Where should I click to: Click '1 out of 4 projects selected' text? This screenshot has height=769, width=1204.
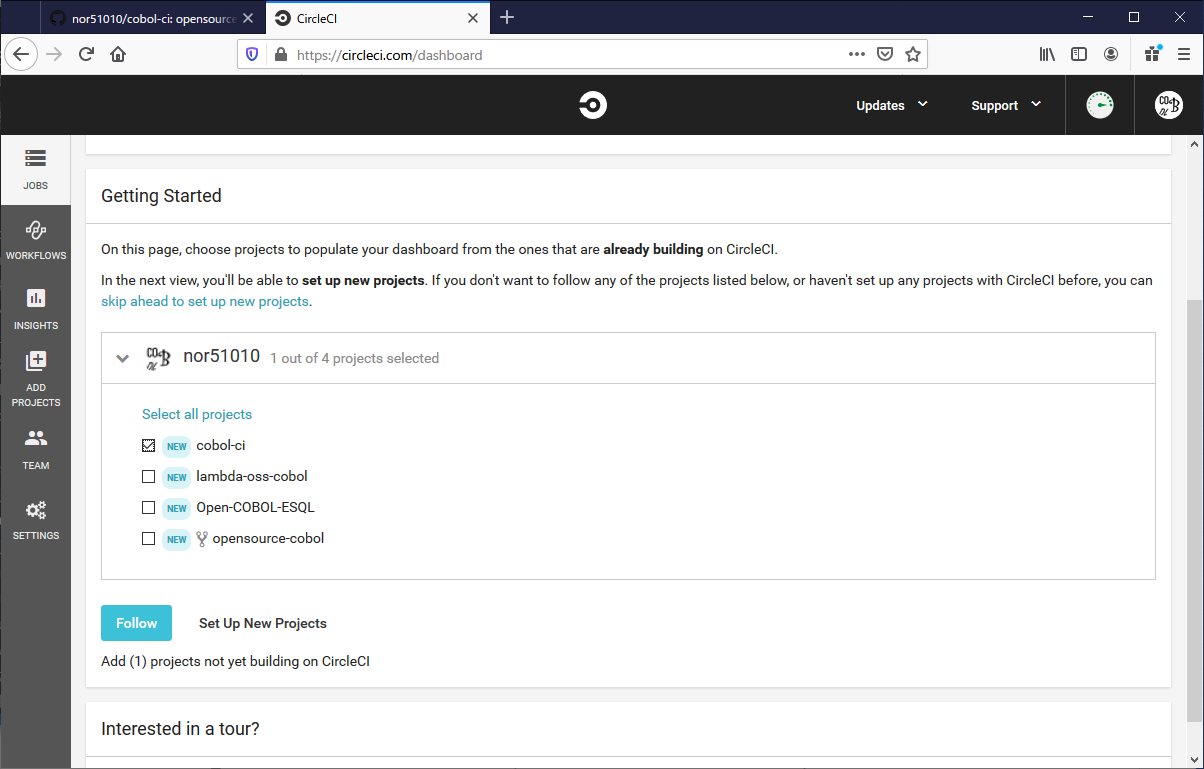pos(354,358)
